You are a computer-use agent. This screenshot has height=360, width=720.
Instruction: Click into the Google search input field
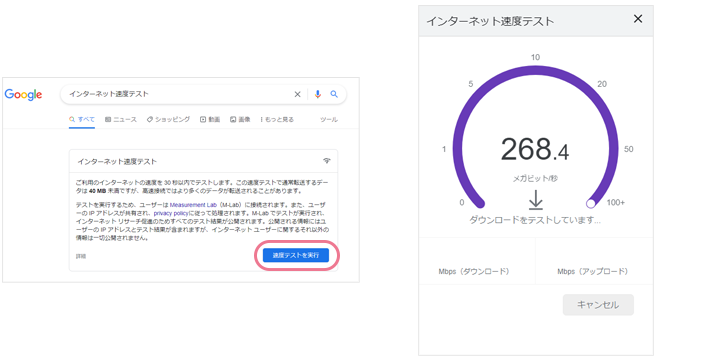pyautogui.click(x=179, y=94)
